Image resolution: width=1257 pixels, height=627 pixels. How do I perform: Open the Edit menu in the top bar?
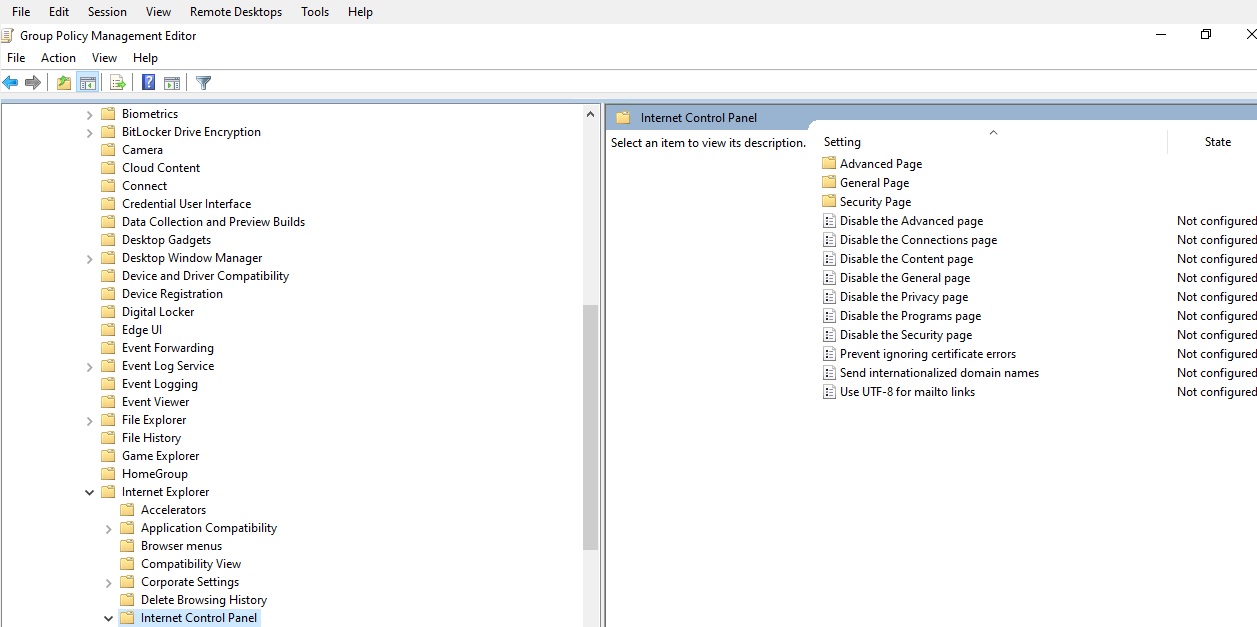click(59, 12)
